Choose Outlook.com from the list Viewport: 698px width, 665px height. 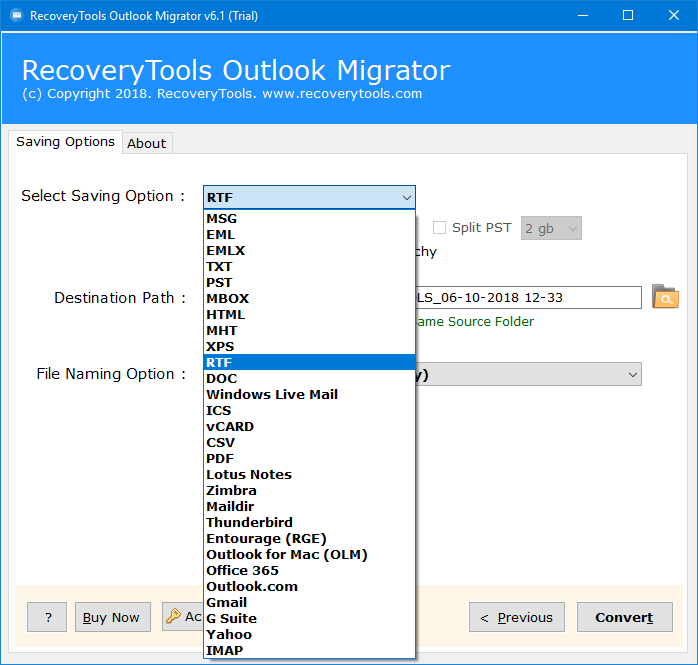[x=309, y=587]
